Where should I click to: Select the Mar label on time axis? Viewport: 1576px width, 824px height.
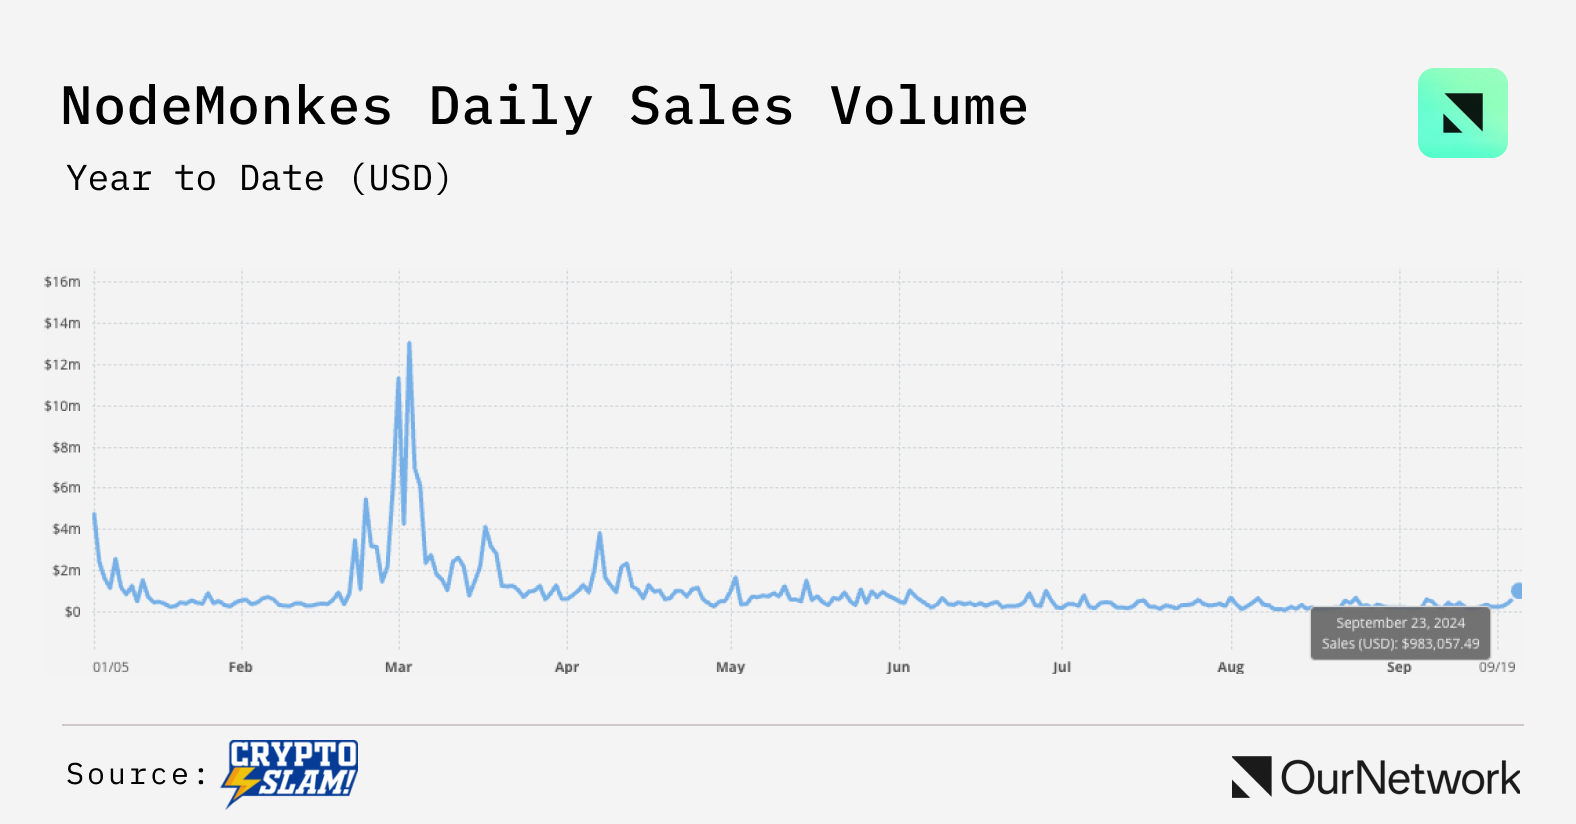point(398,667)
